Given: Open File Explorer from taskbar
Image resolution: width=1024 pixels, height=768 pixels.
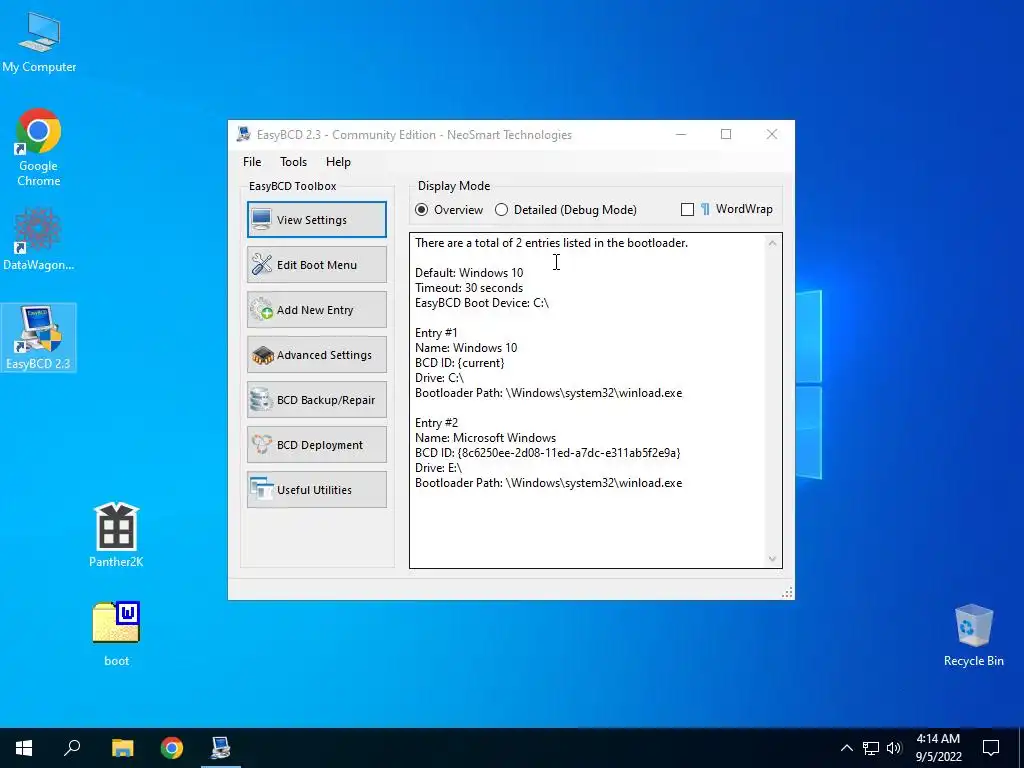Looking at the screenshot, I should [x=122, y=748].
